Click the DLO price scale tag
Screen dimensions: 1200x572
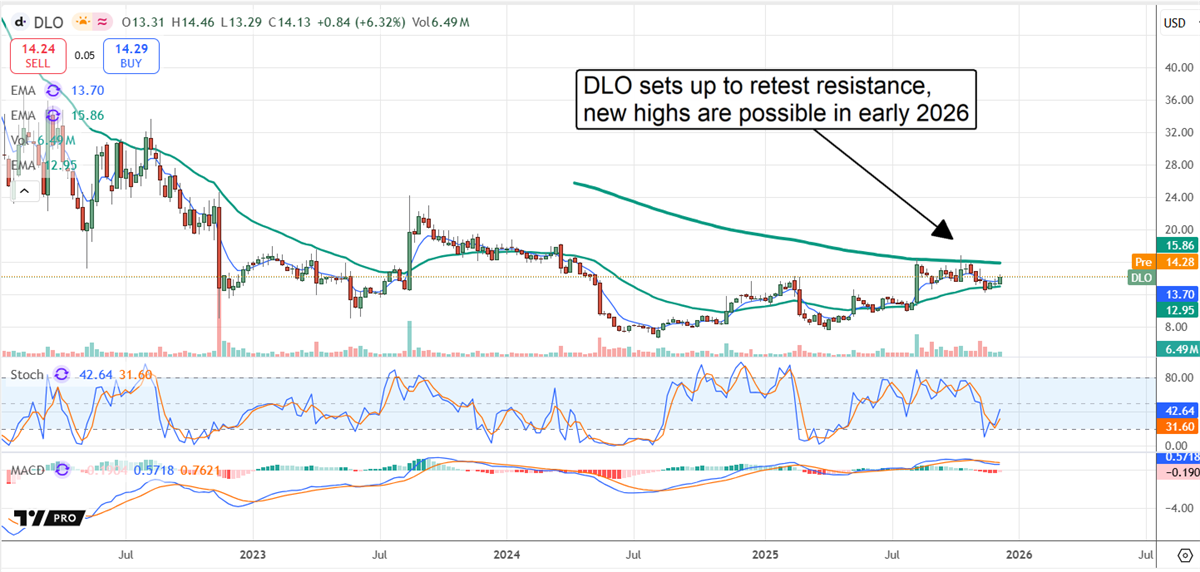click(x=1141, y=277)
